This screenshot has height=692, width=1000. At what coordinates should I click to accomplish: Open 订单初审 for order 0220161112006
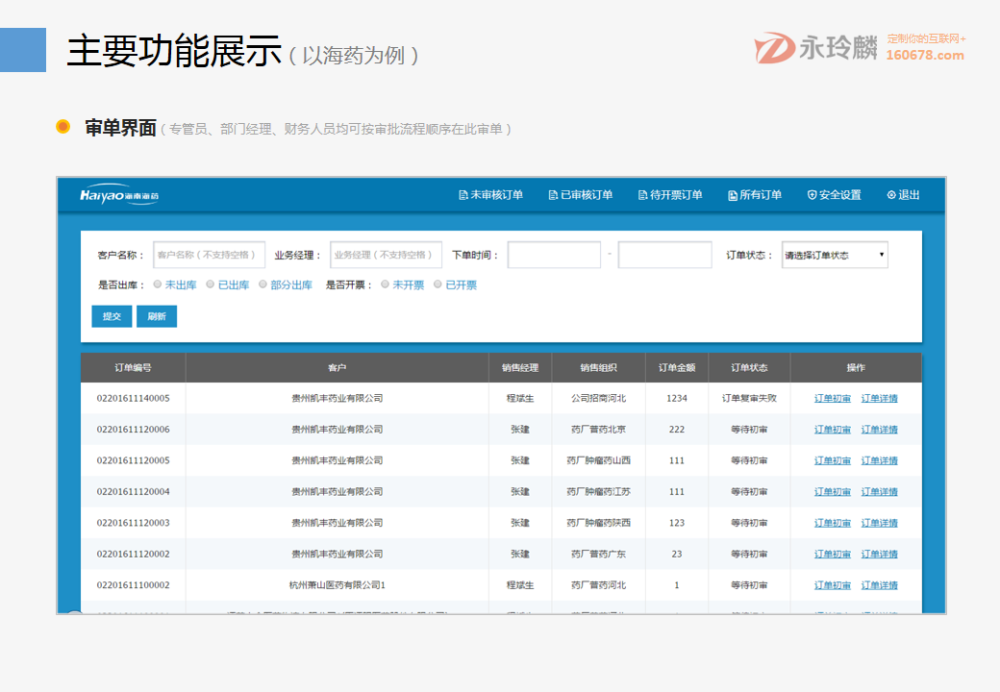[830, 429]
